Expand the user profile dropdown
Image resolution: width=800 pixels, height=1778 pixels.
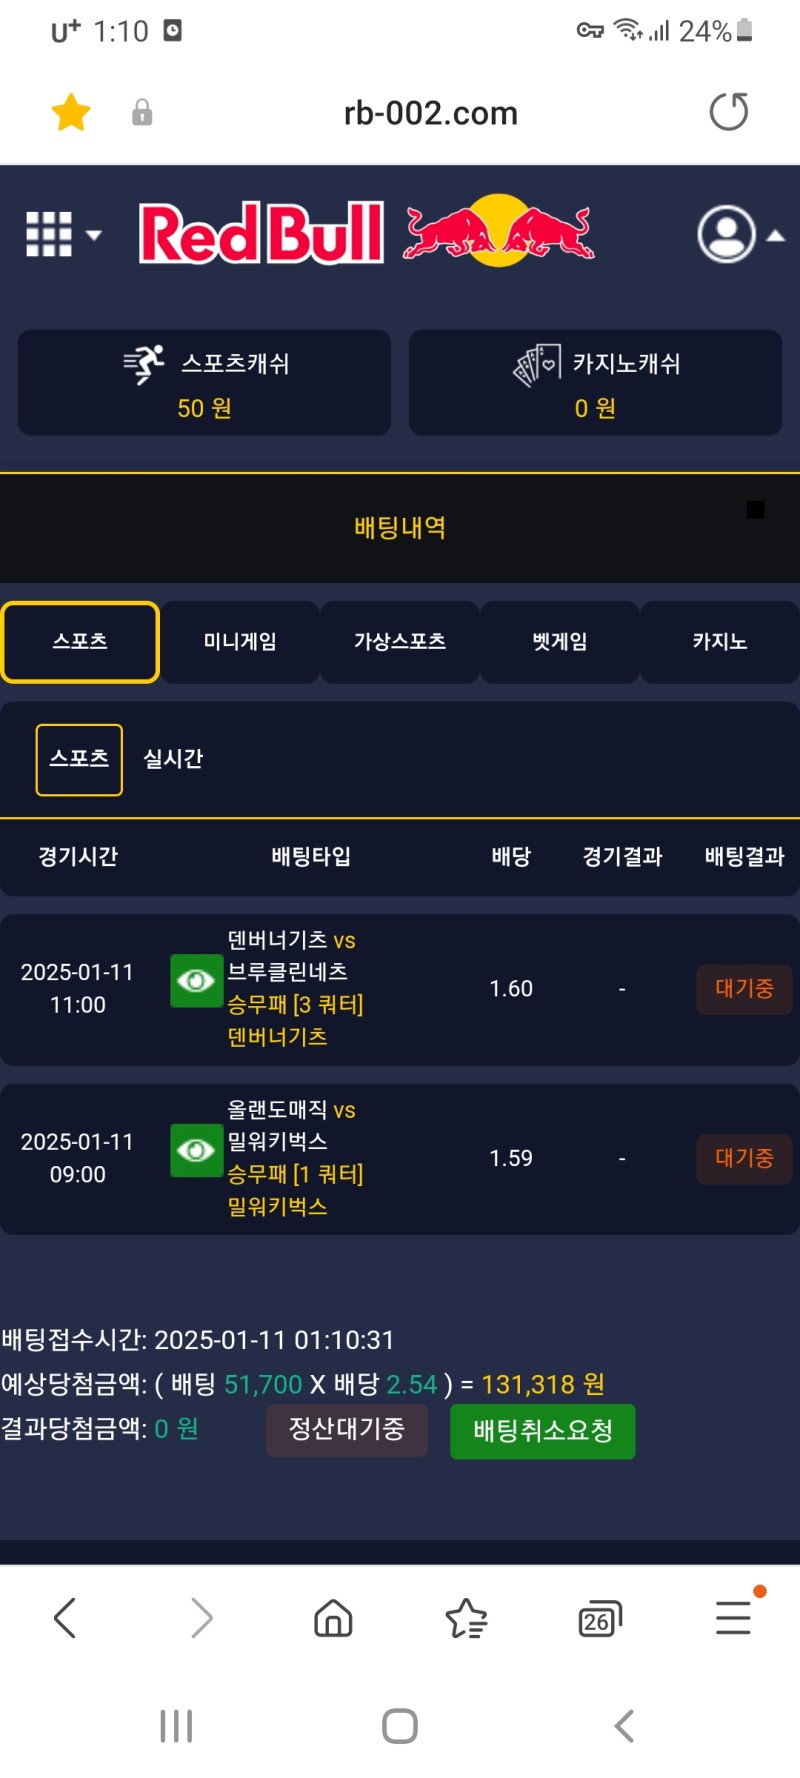point(740,235)
